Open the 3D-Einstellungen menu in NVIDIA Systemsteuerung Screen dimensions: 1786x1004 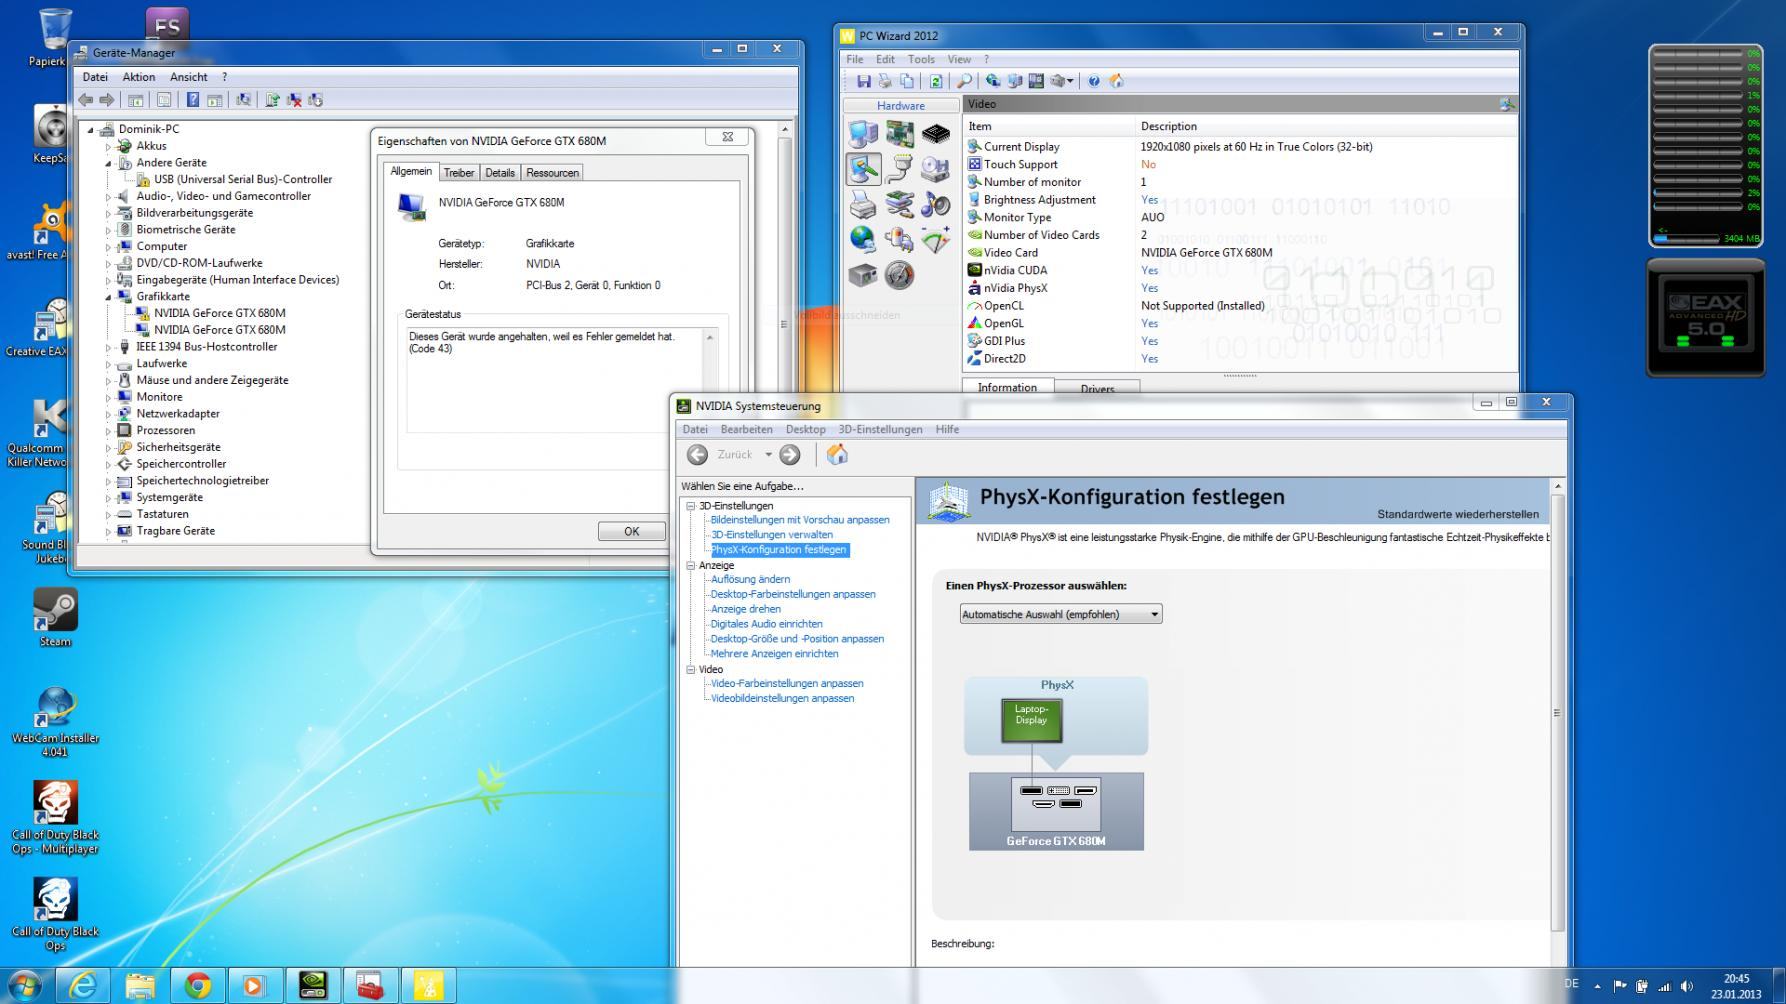pyautogui.click(x=880, y=430)
